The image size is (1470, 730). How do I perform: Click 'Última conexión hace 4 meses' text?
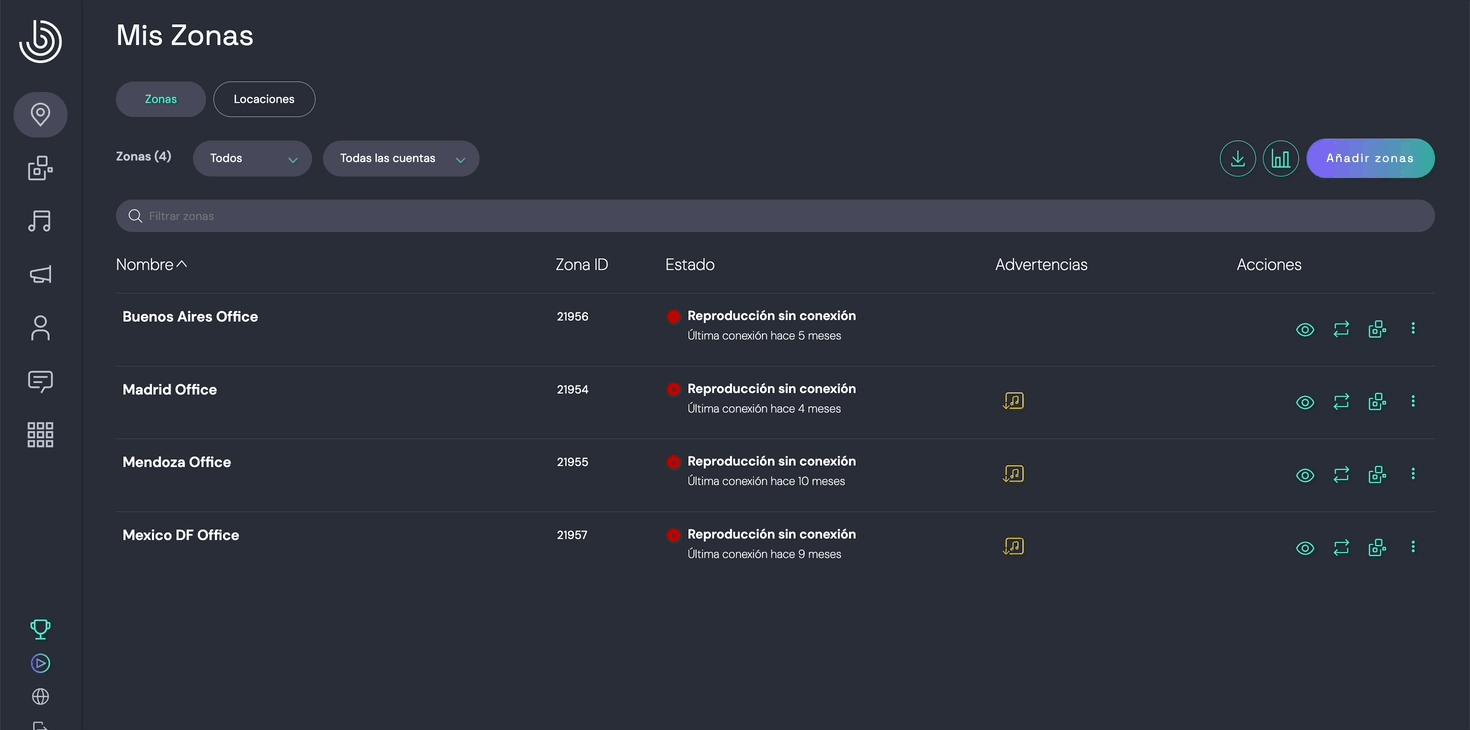[764, 409]
